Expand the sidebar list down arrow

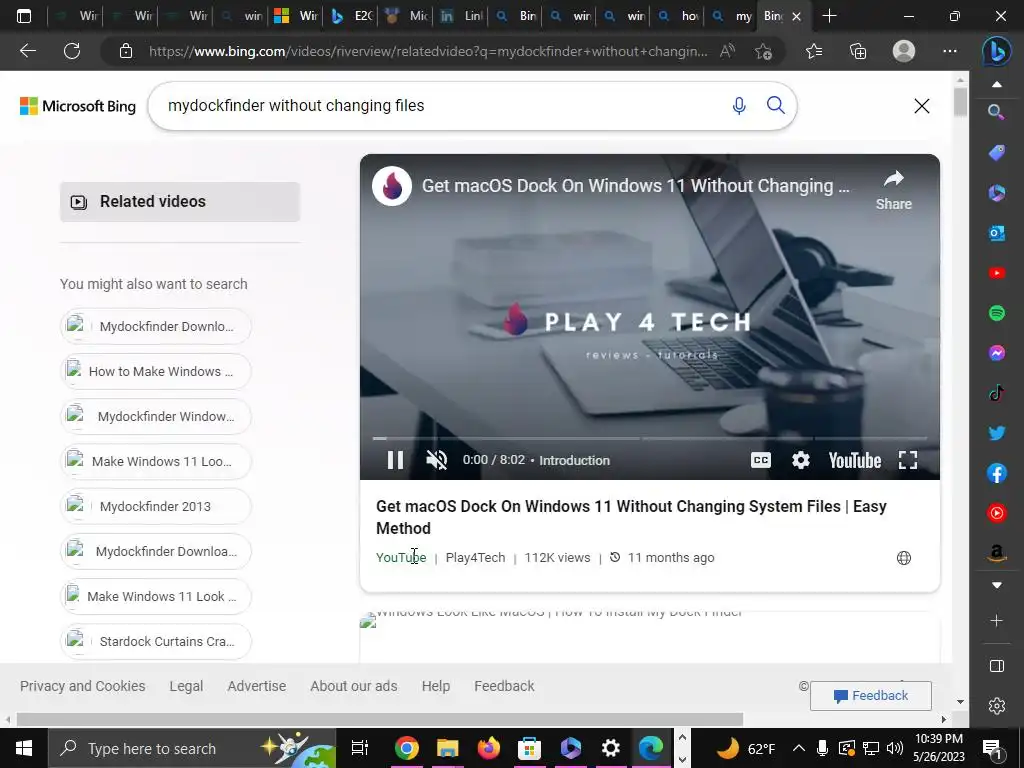coord(997,585)
